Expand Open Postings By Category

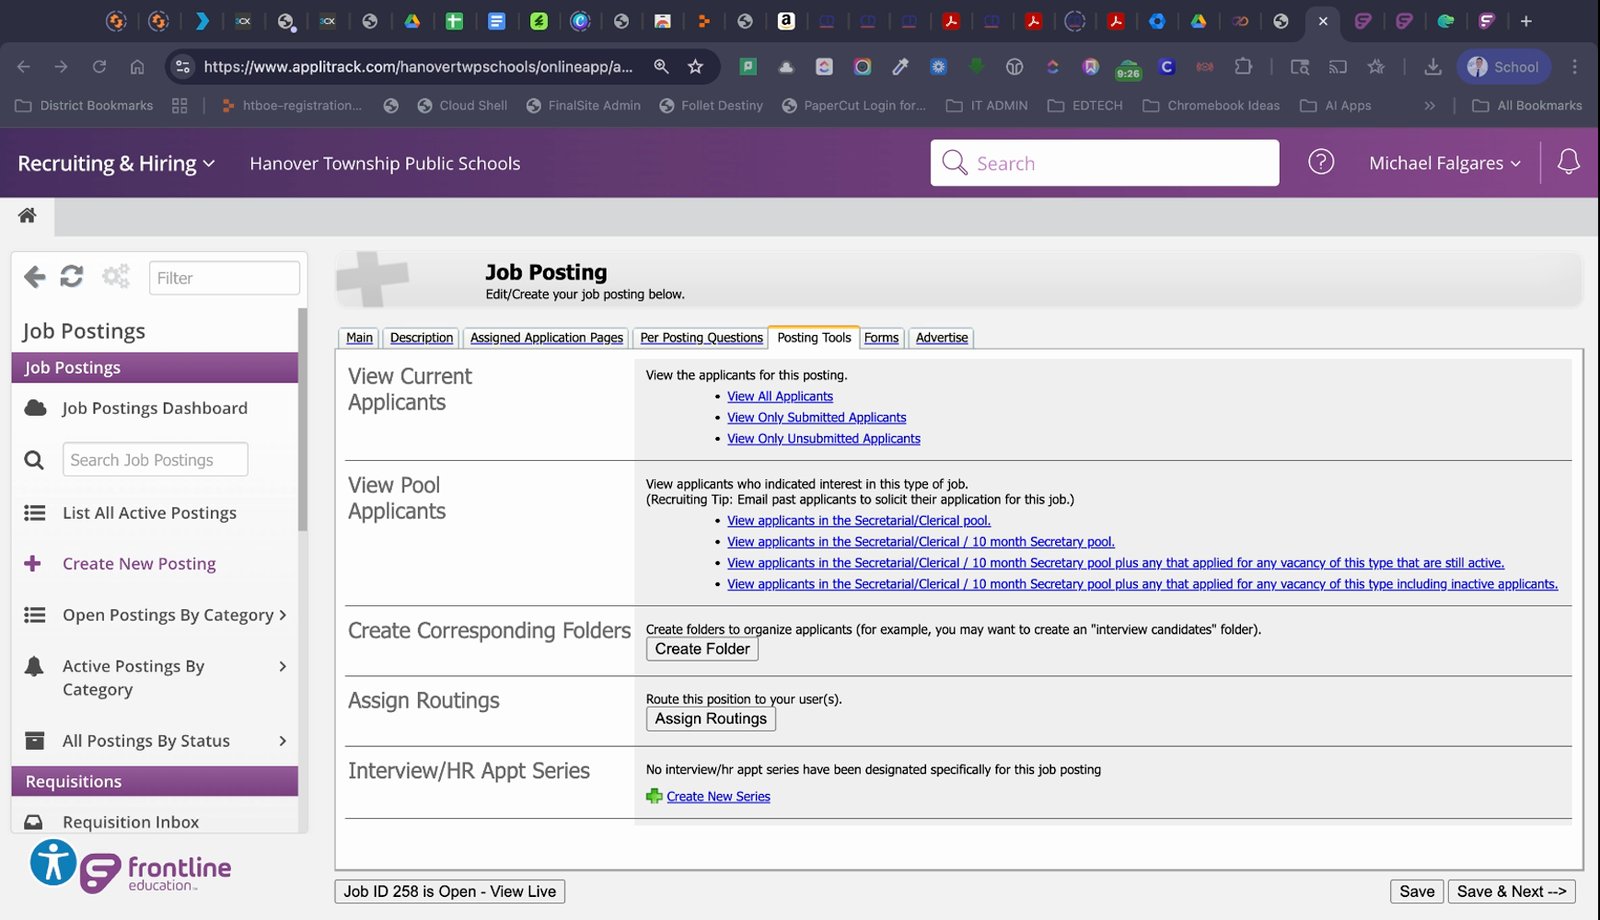click(155, 615)
